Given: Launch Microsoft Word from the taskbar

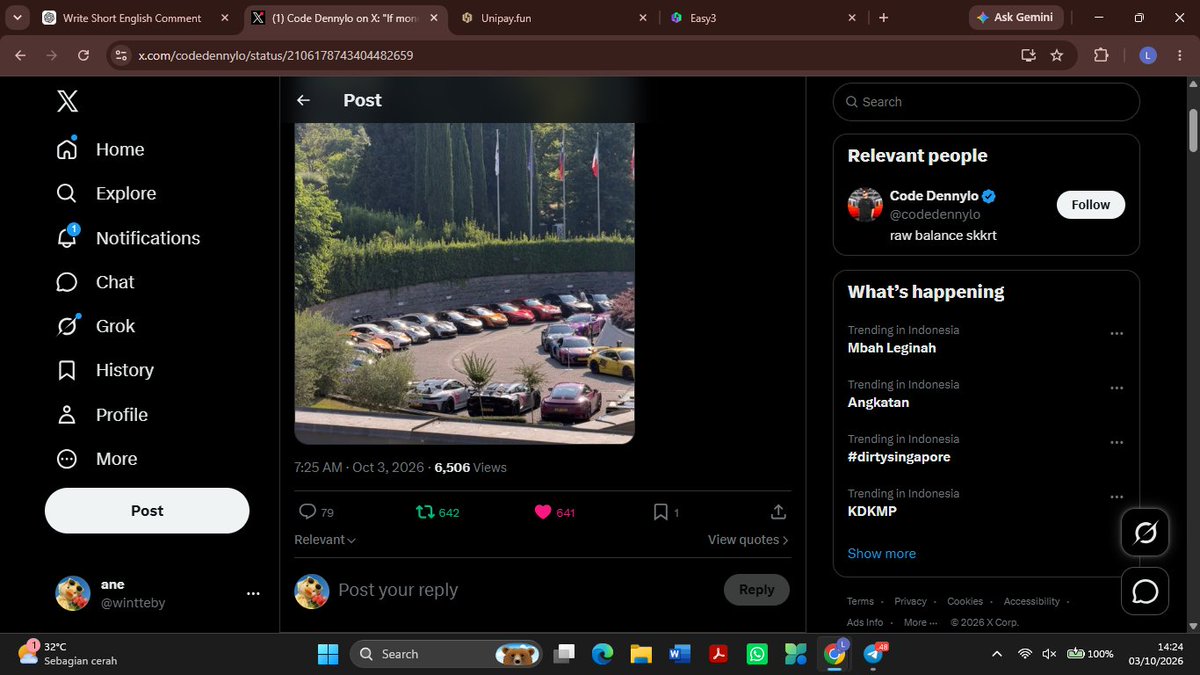Looking at the screenshot, I should coord(679,654).
